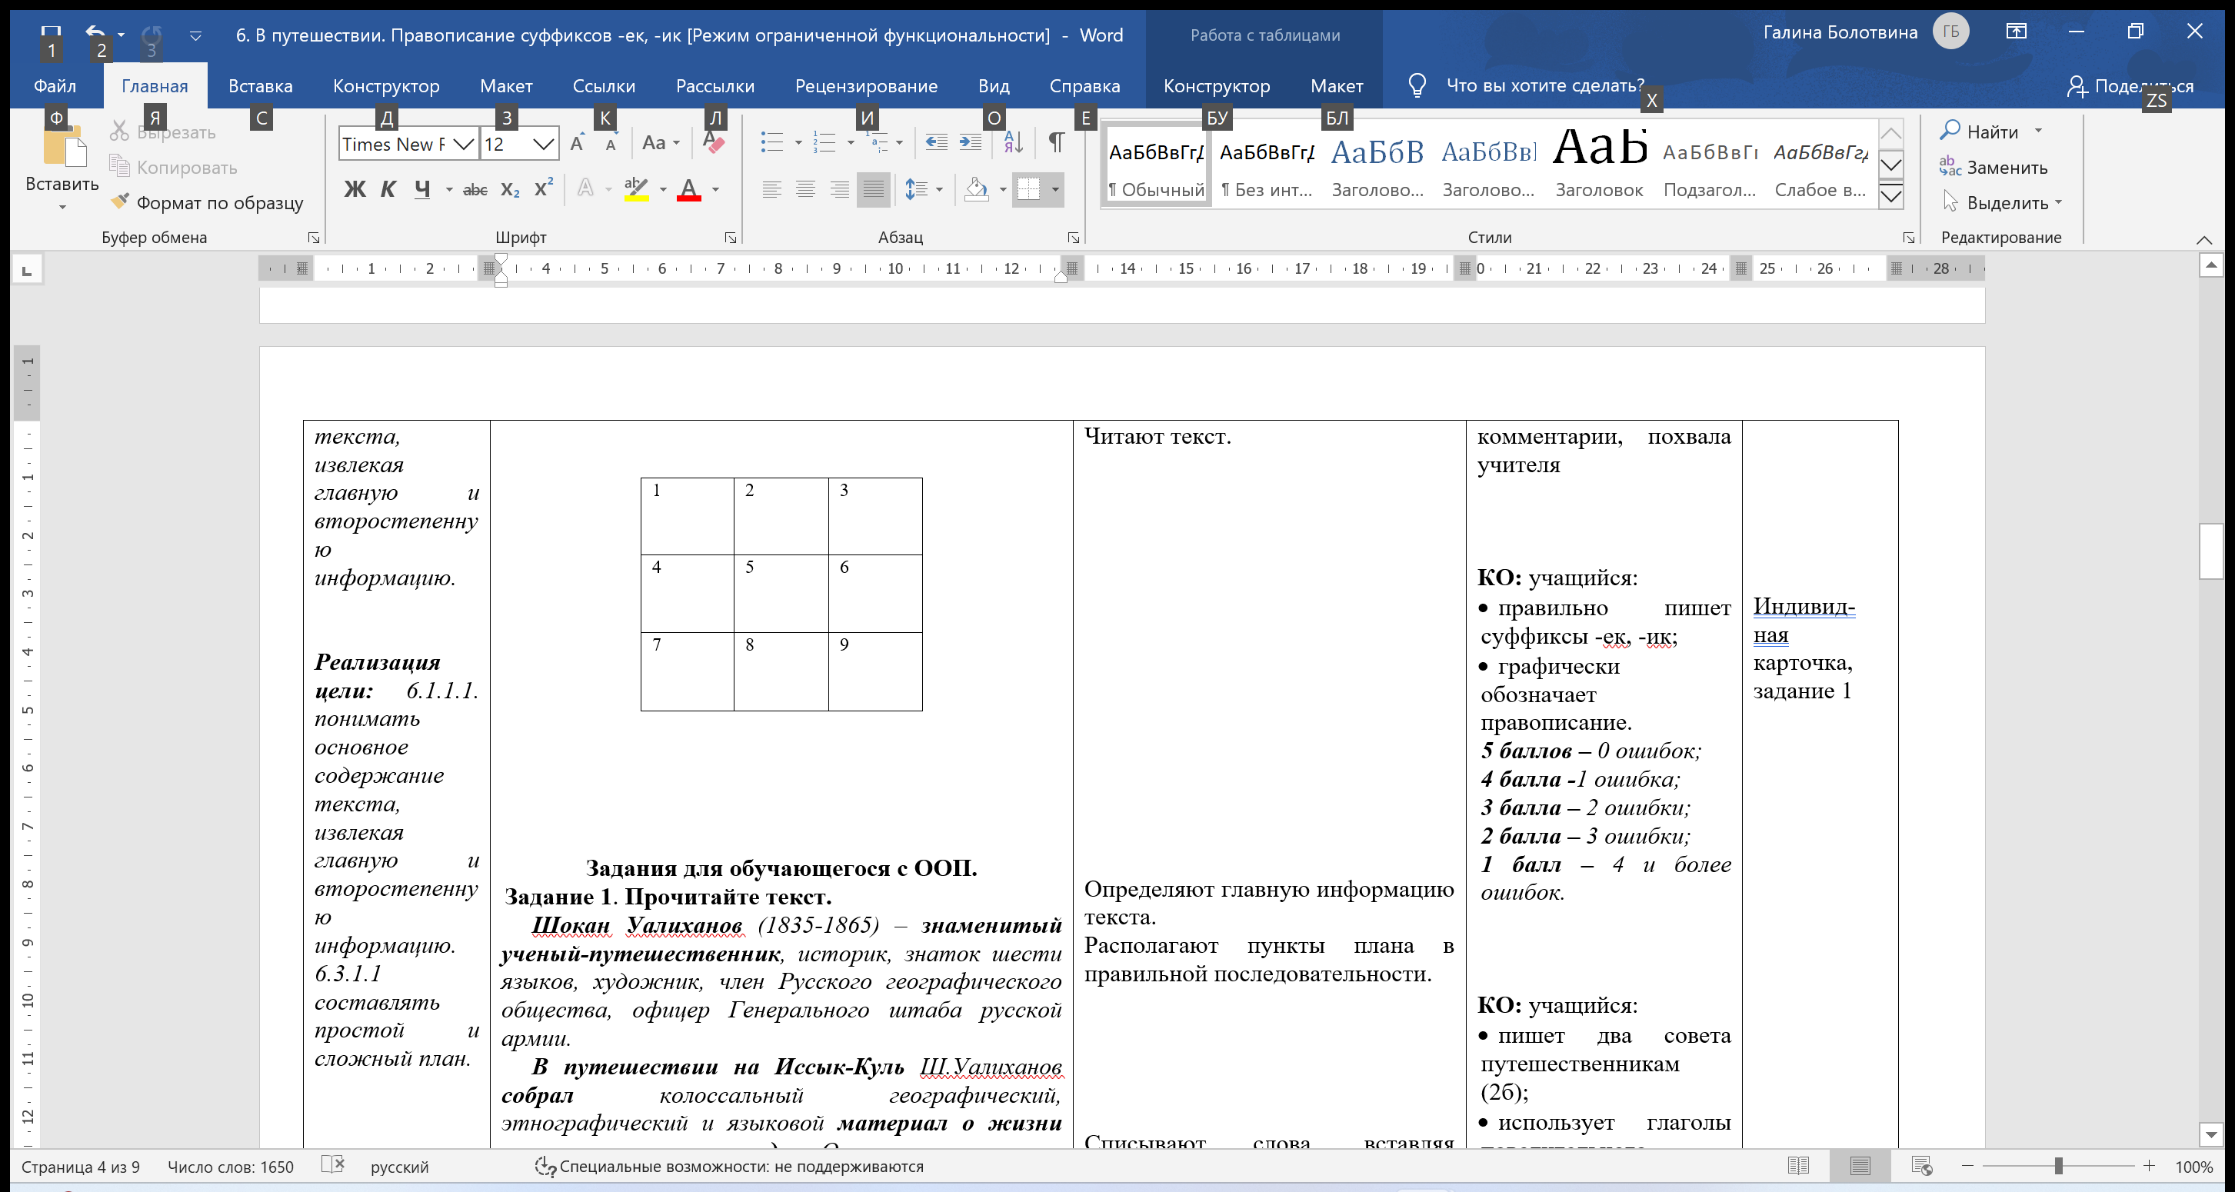Center align the paragraph text
The image size is (2235, 1192).
(805, 189)
